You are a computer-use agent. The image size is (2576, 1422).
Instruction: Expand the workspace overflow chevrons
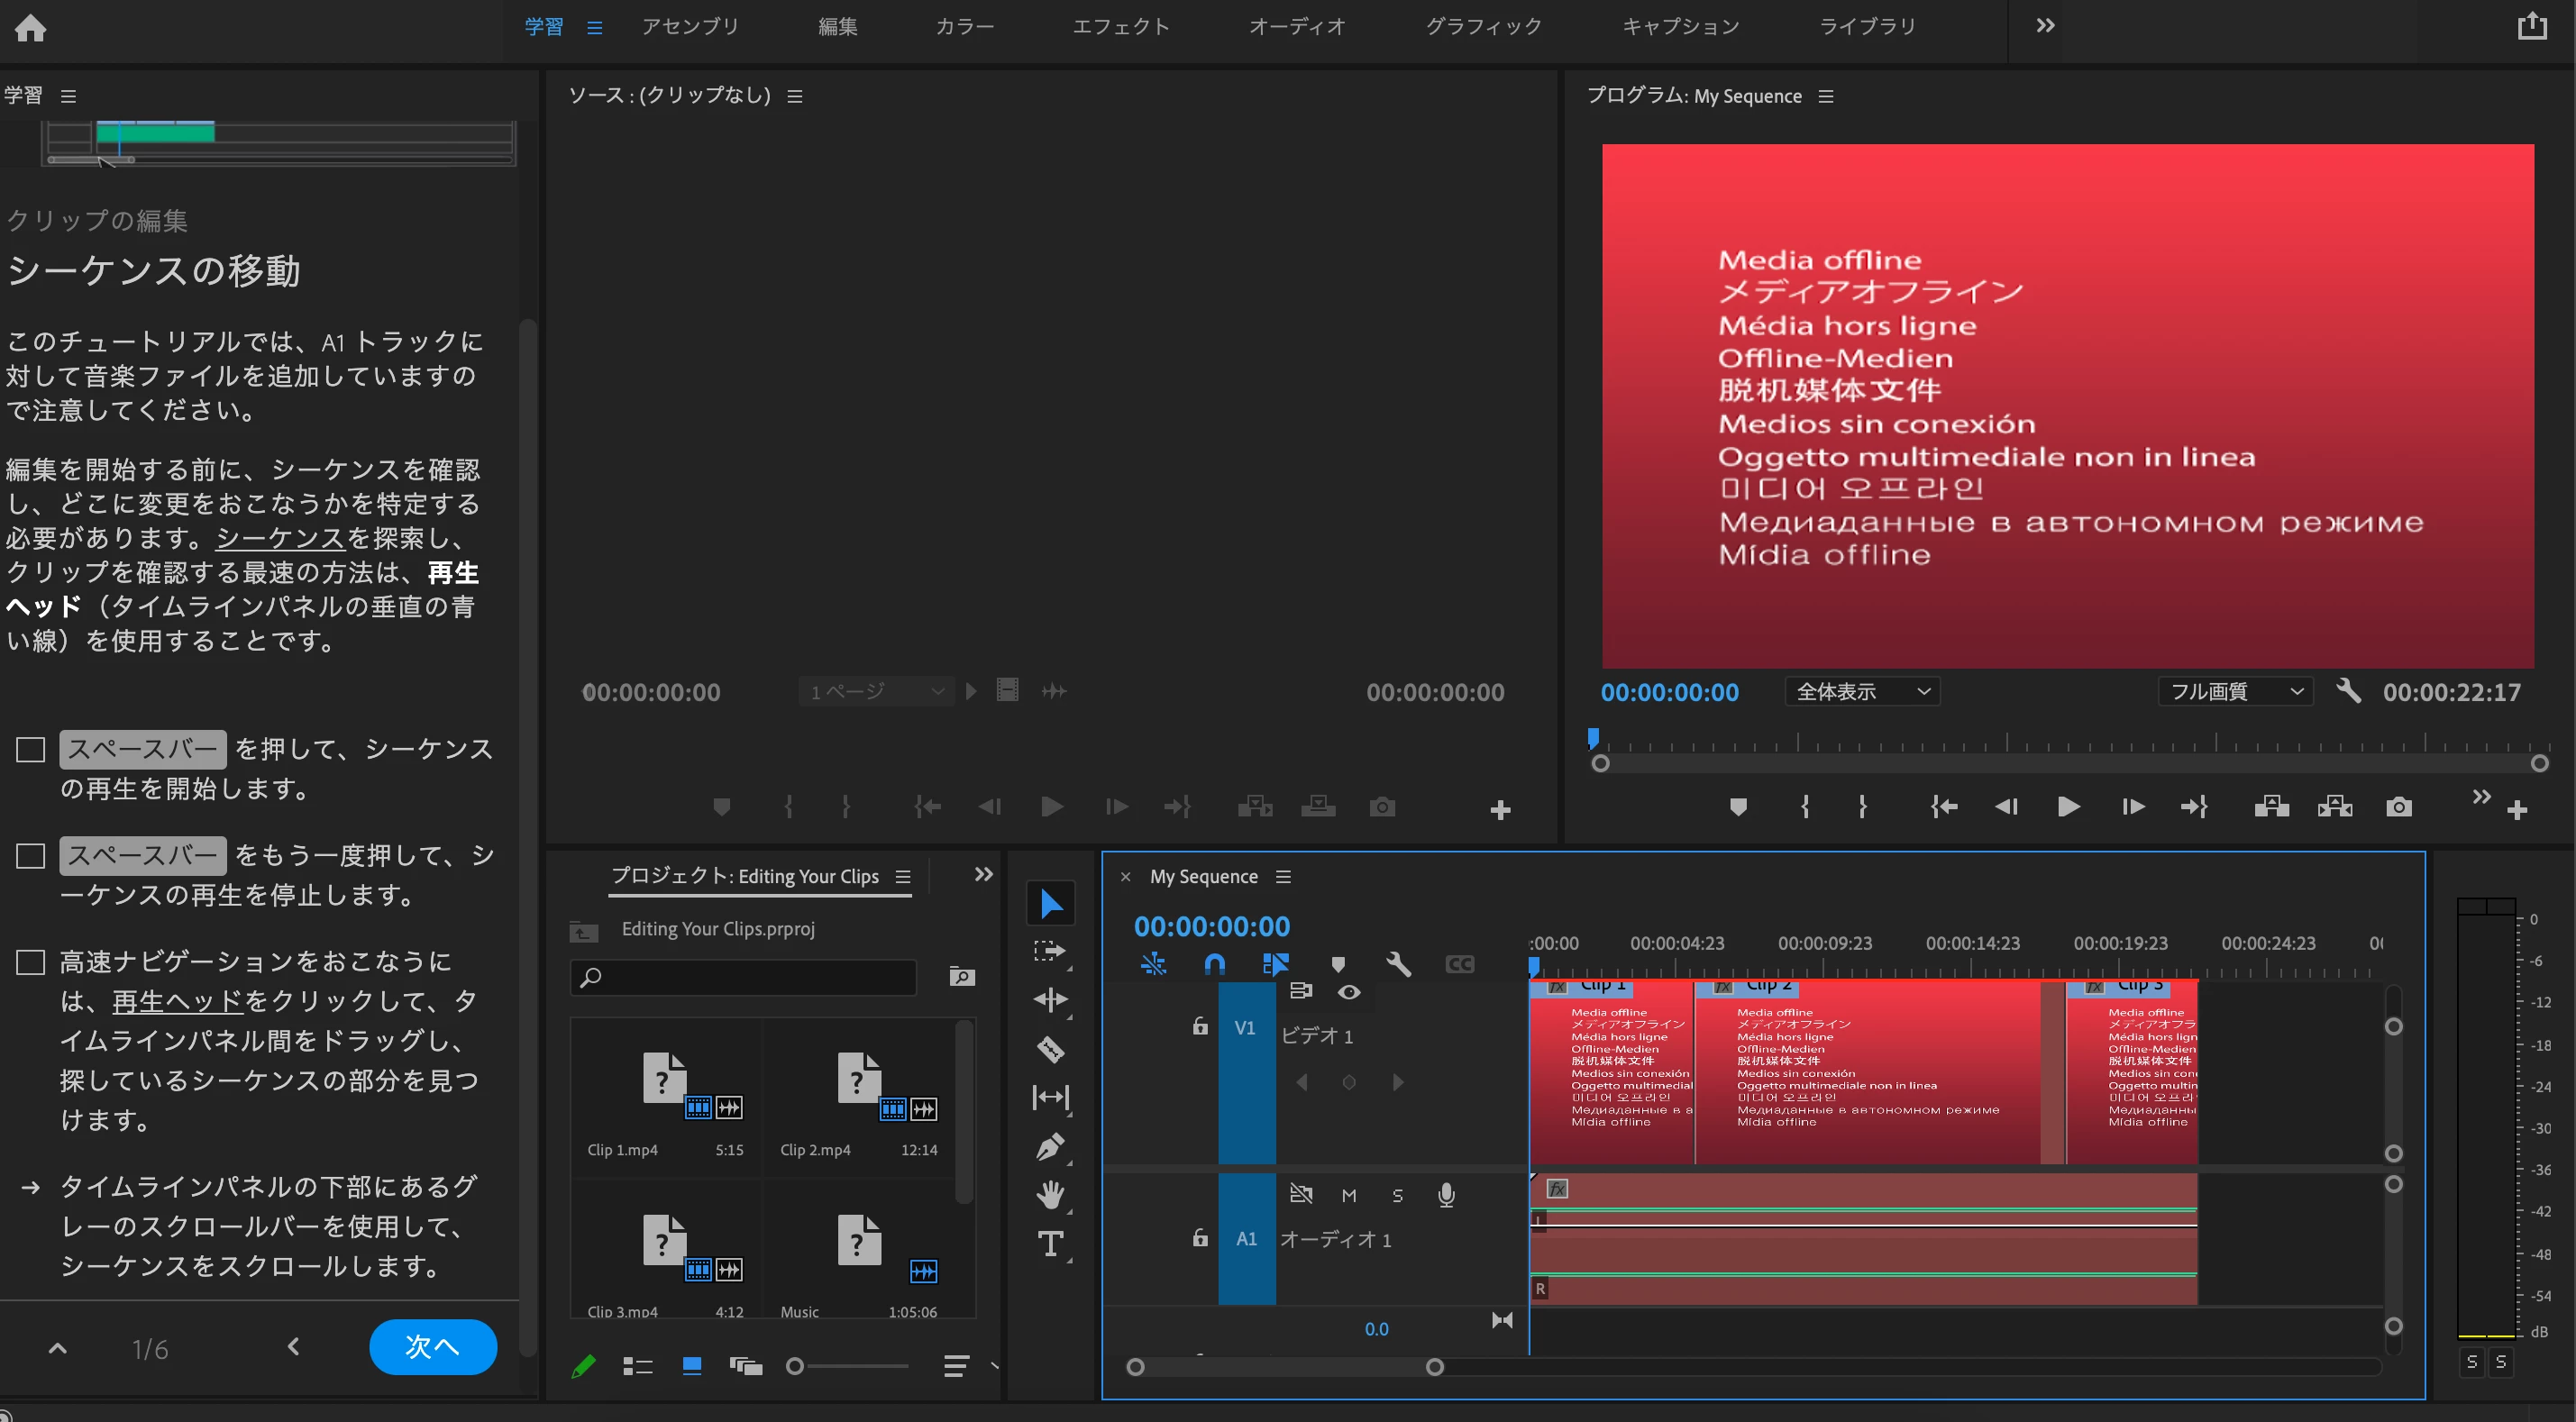tap(2045, 26)
